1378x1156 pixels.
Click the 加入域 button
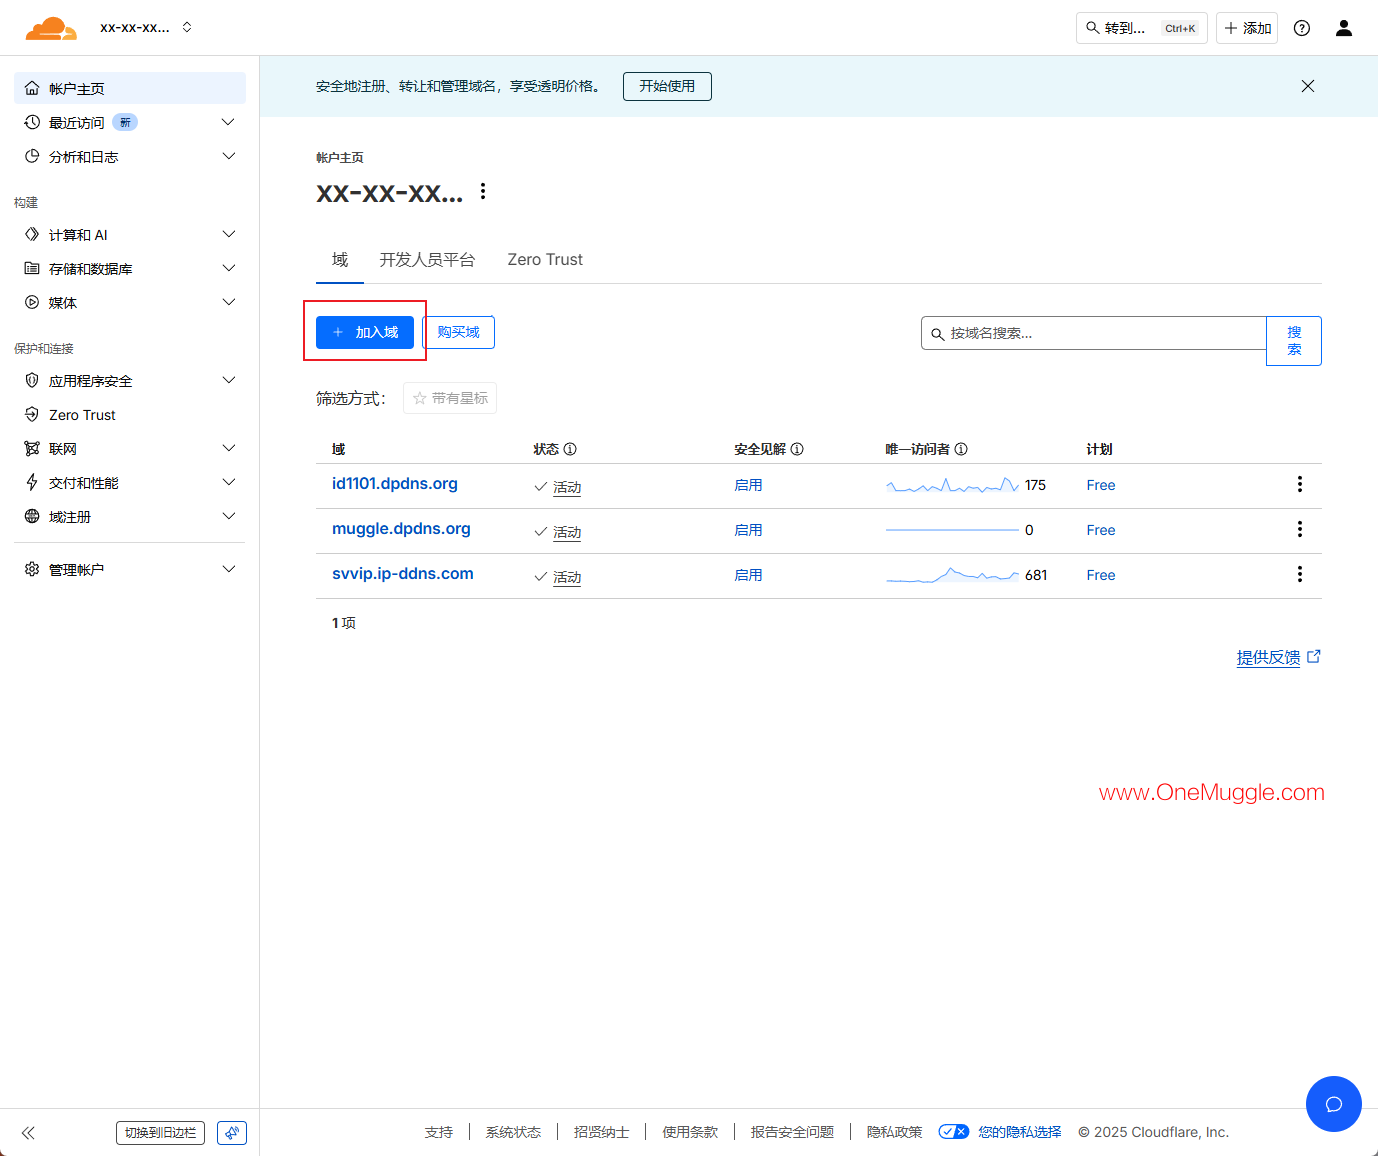point(365,332)
